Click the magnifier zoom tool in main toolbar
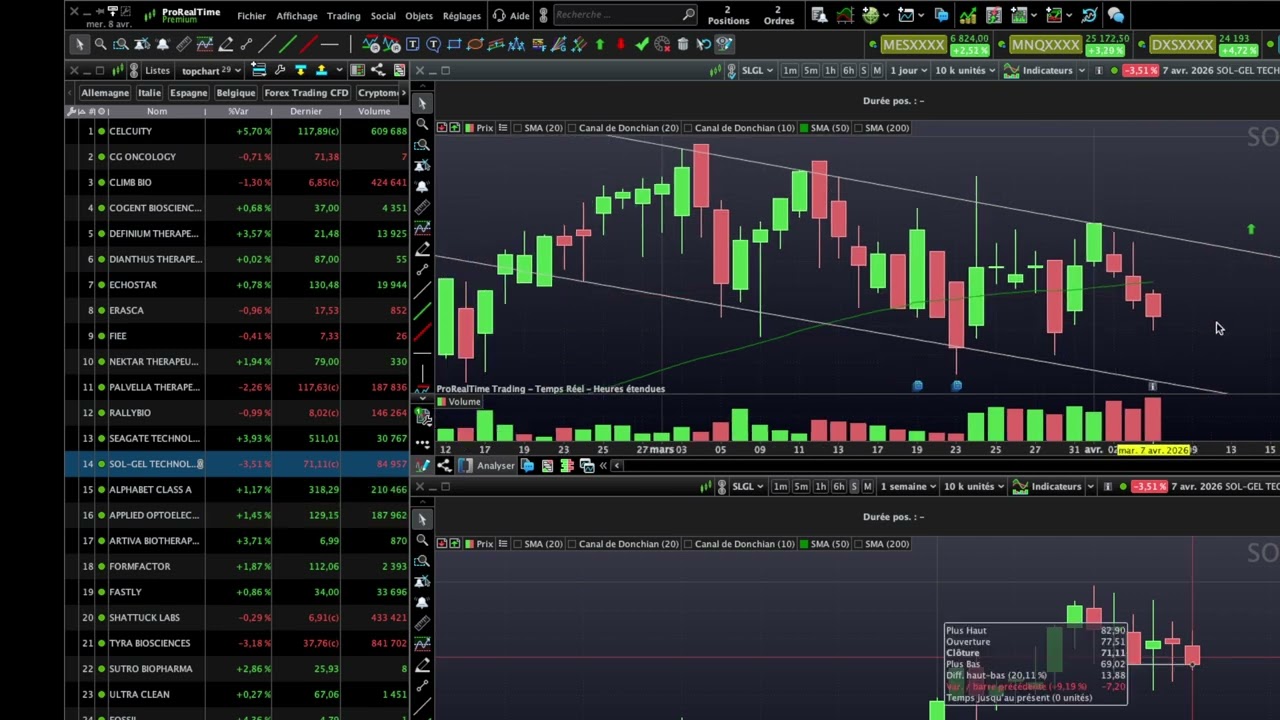1280x720 pixels. point(100,44)
